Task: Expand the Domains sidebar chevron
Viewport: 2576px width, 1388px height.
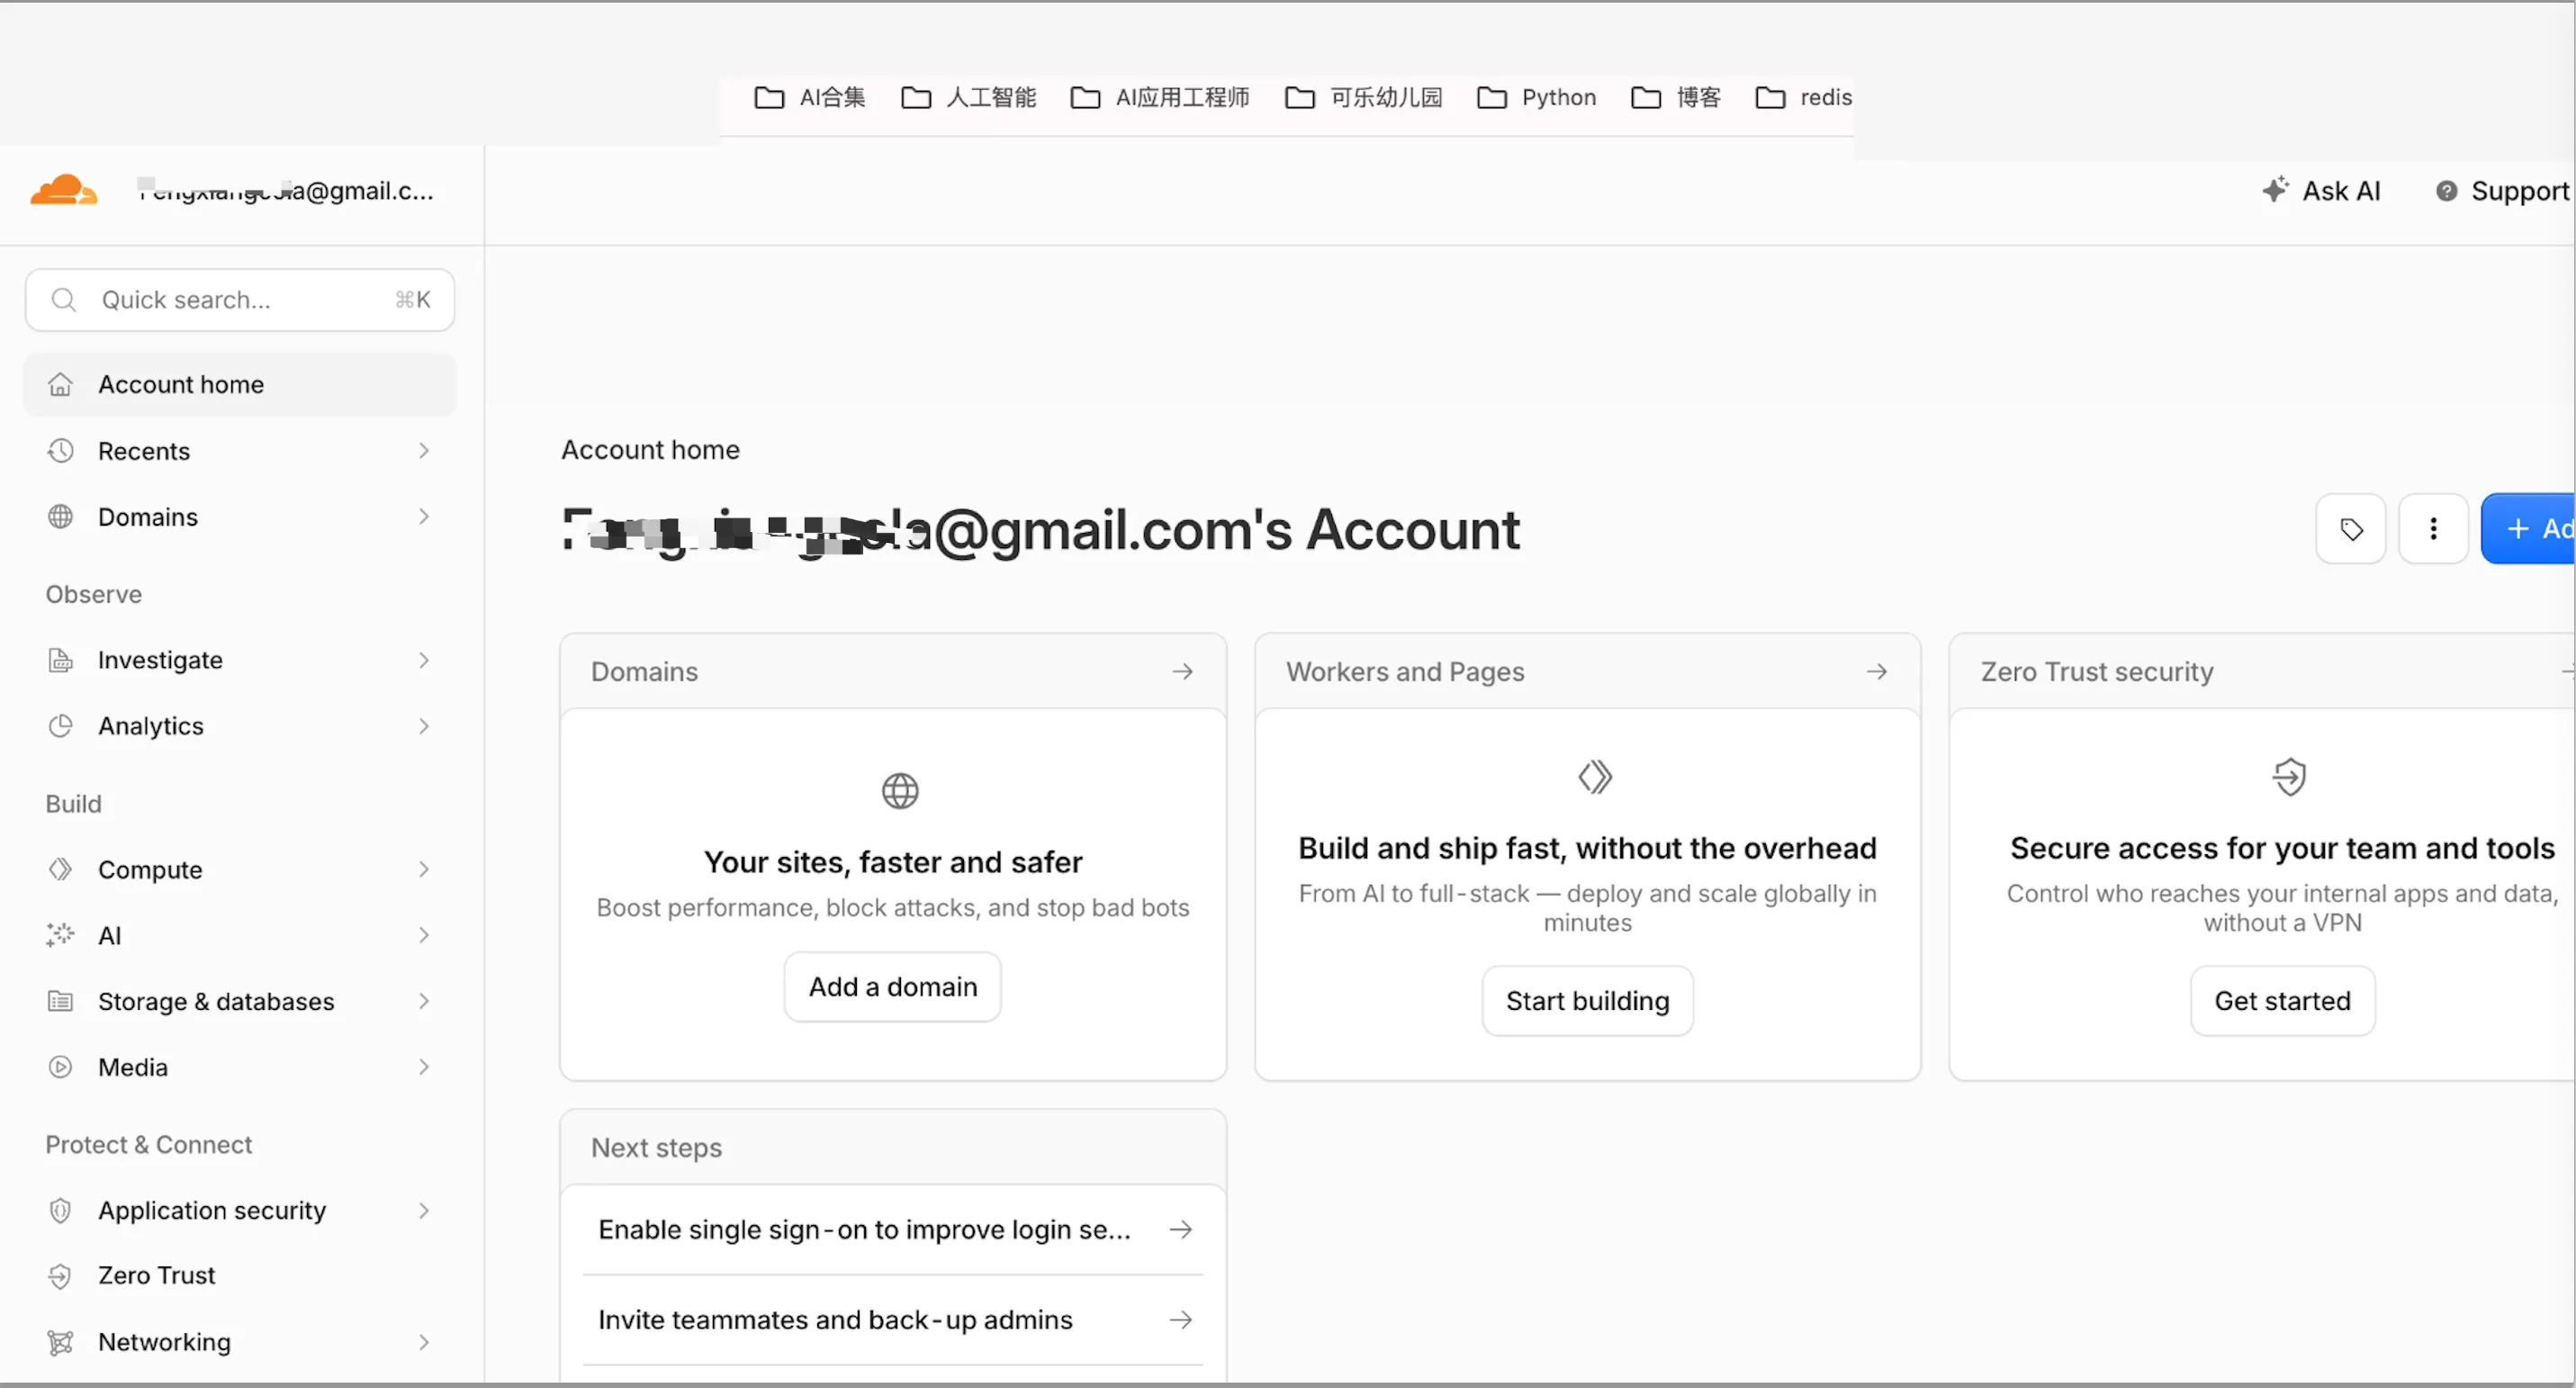Action: click(424, 517)
